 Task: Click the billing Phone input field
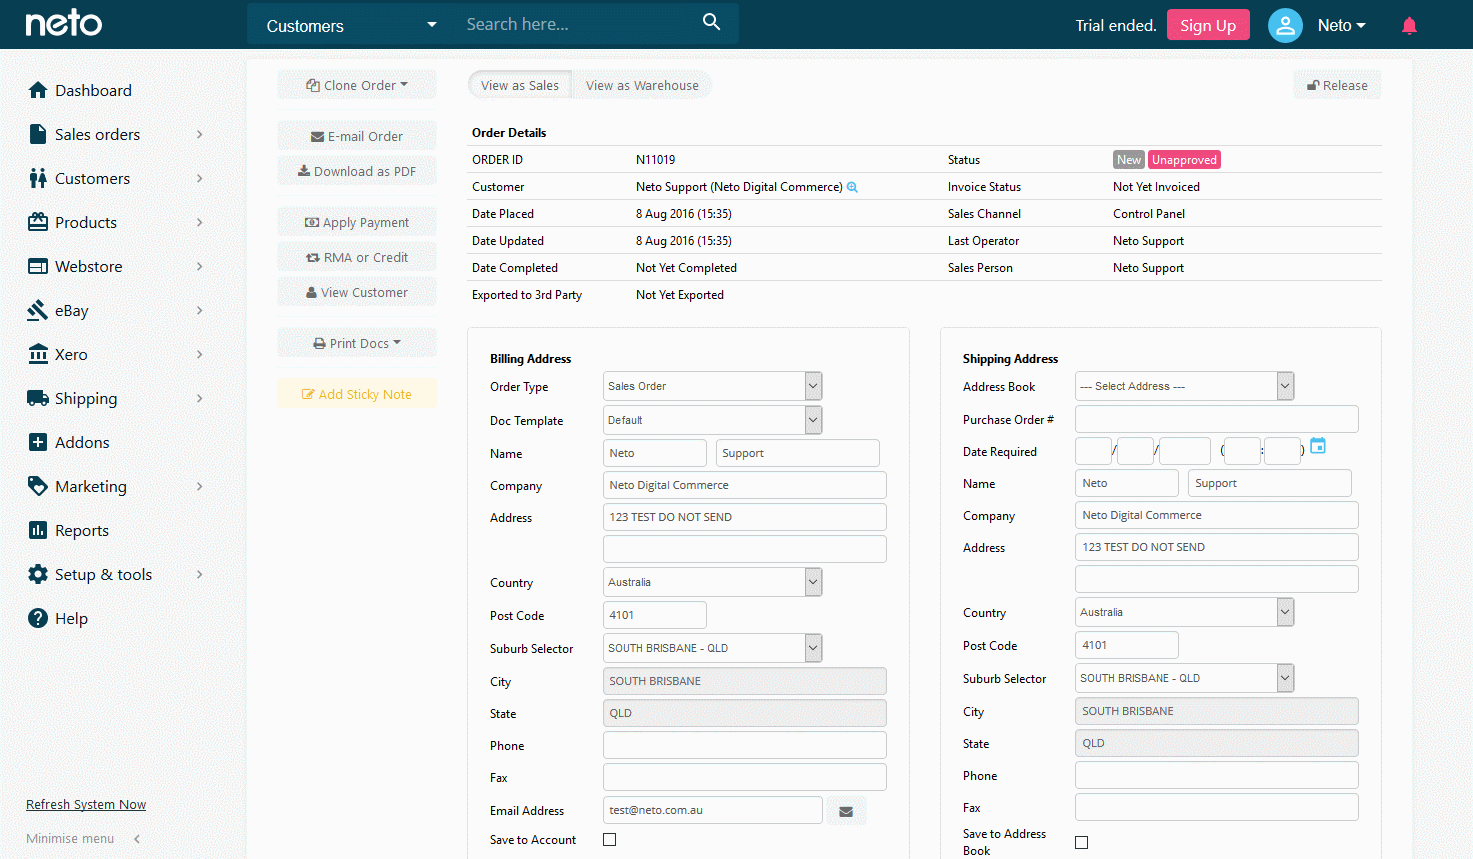point(745,745)
